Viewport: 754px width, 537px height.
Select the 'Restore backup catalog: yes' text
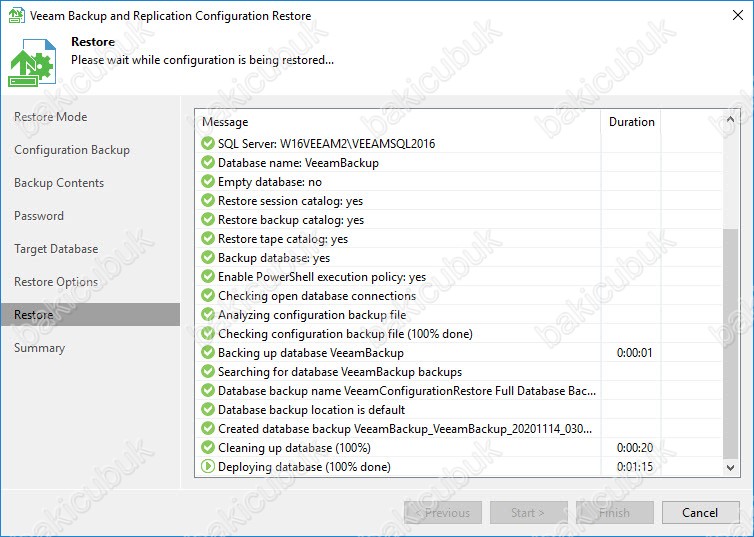pos(291,220)
